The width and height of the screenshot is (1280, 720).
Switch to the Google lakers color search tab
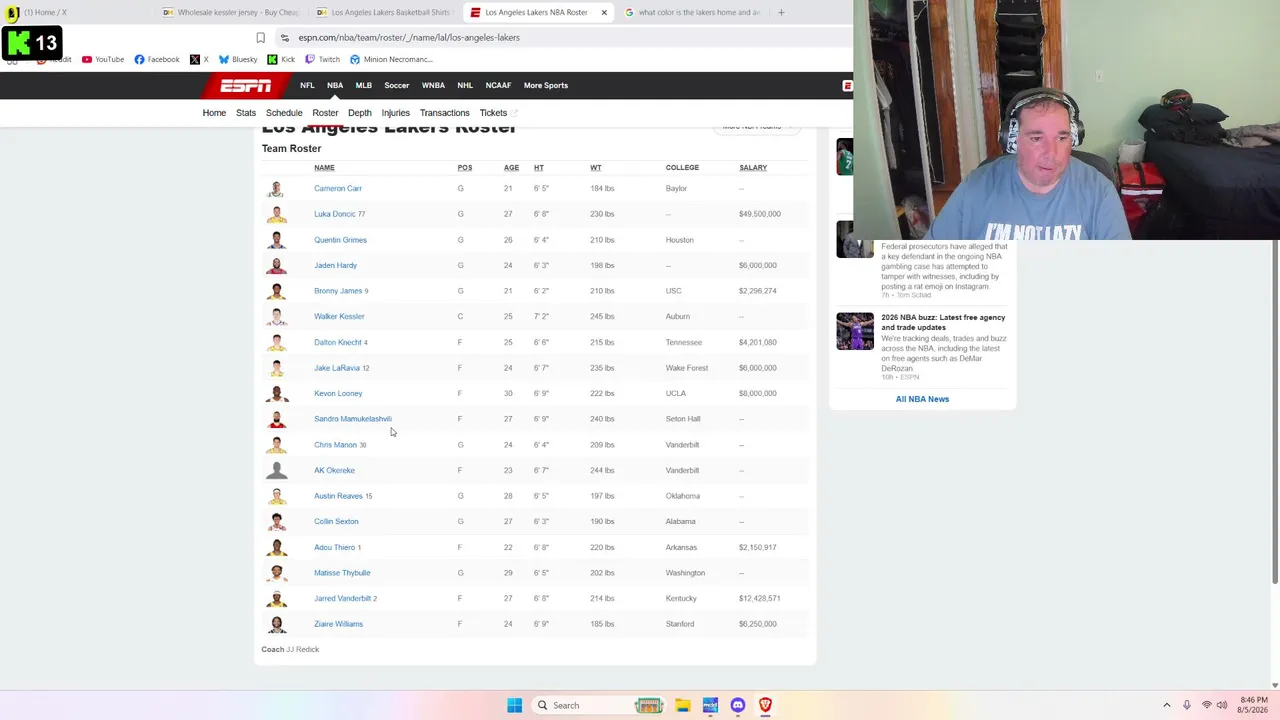(x=692, y=12)
